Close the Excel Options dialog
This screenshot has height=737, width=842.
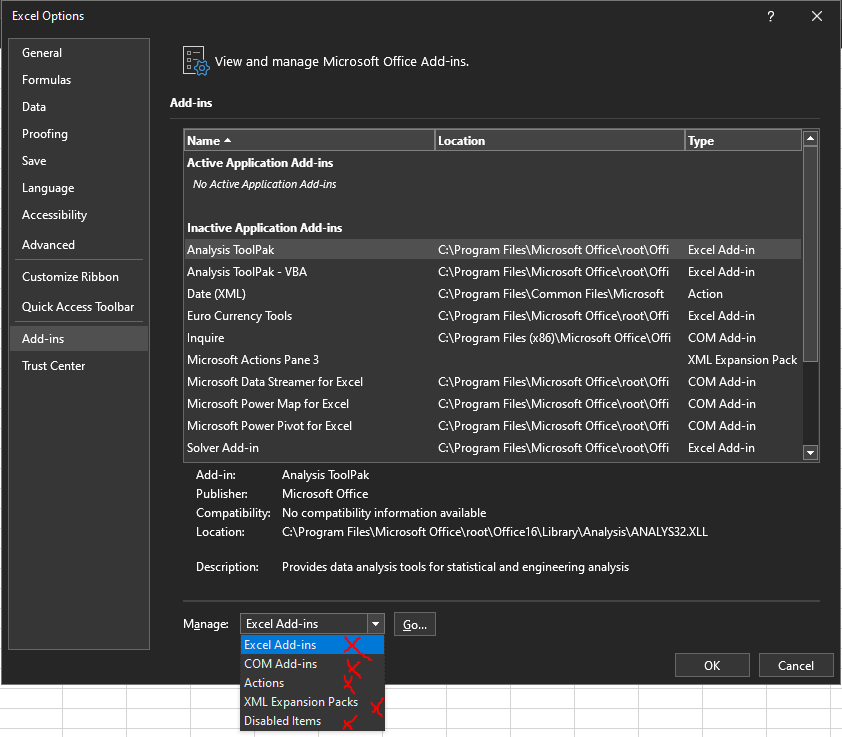click(817, 16)
